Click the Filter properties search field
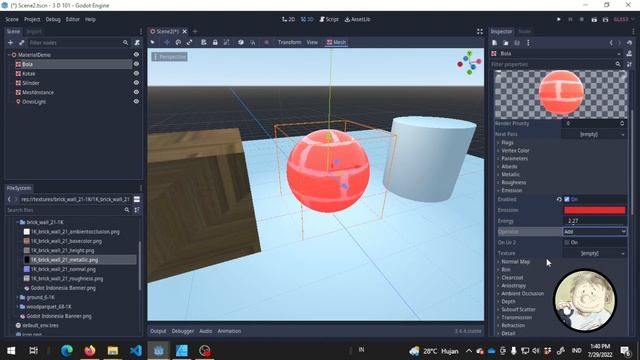Image resolution: width=640 pixels, height=360 pixels. (x=556, y=64)
